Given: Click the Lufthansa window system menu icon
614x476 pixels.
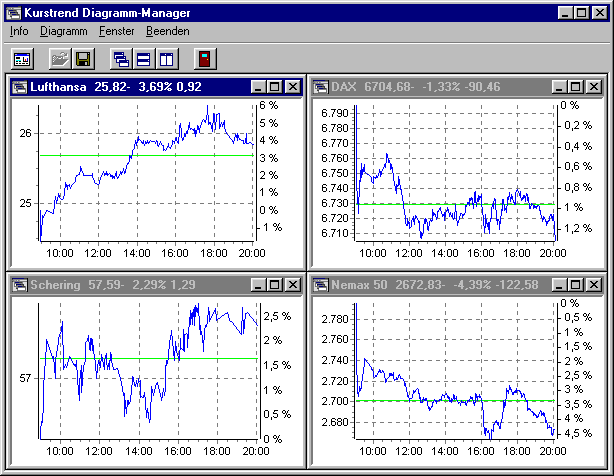Looking at the screenshot, I should [x=20, y=87].
